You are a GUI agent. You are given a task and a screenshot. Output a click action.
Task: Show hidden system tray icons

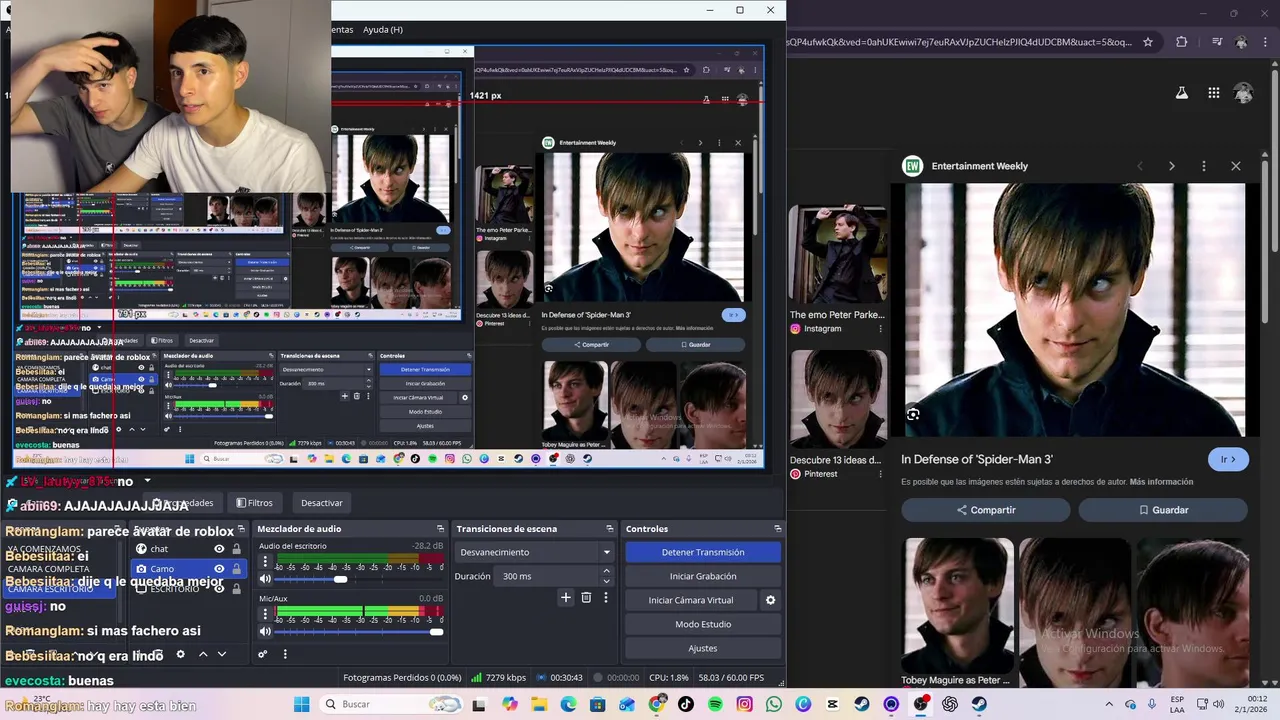(1111, 704)
